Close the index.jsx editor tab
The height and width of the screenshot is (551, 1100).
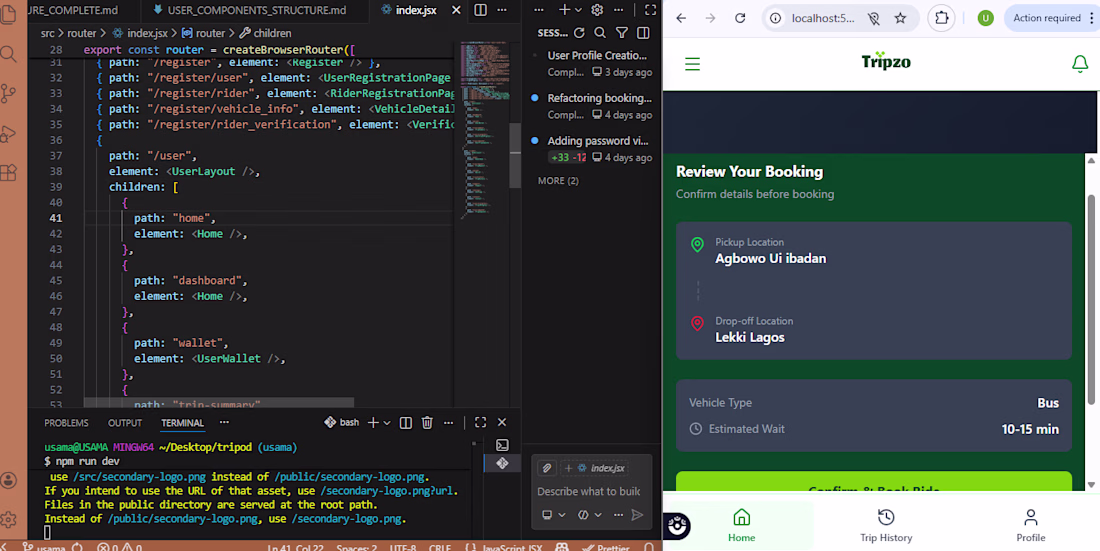coord(456,10)
